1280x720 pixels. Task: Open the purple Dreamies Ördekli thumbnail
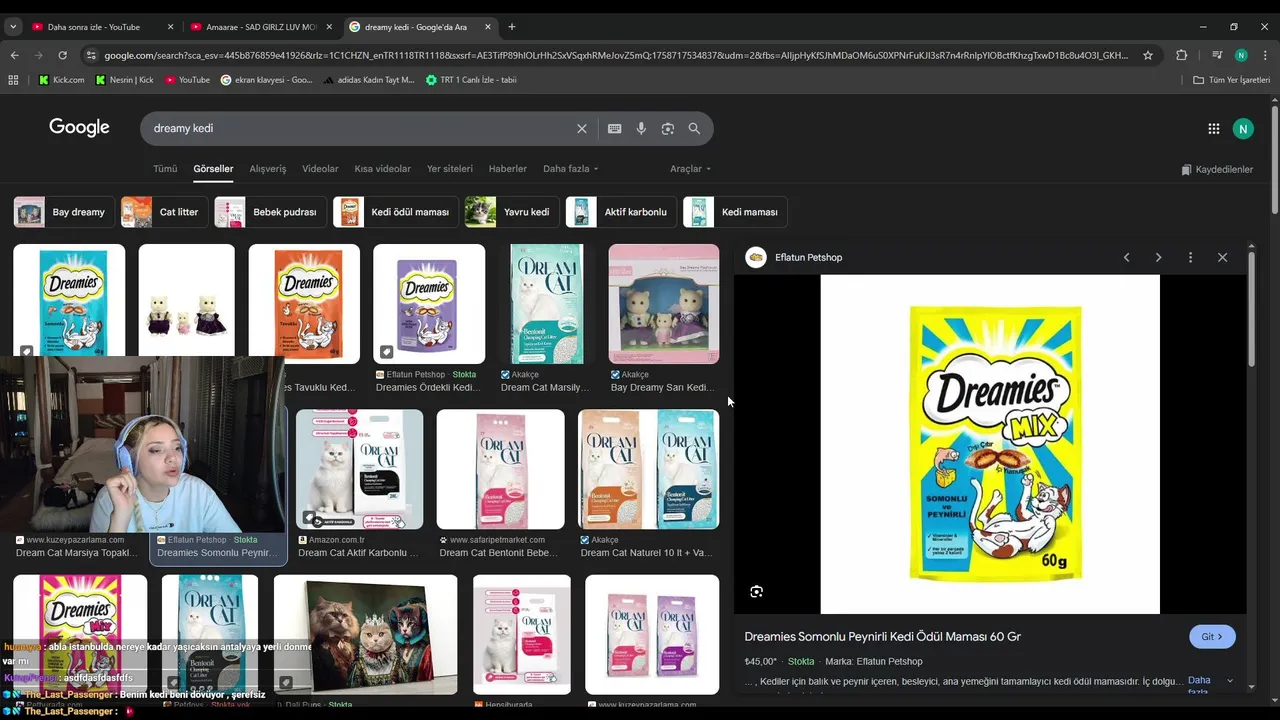429,304
